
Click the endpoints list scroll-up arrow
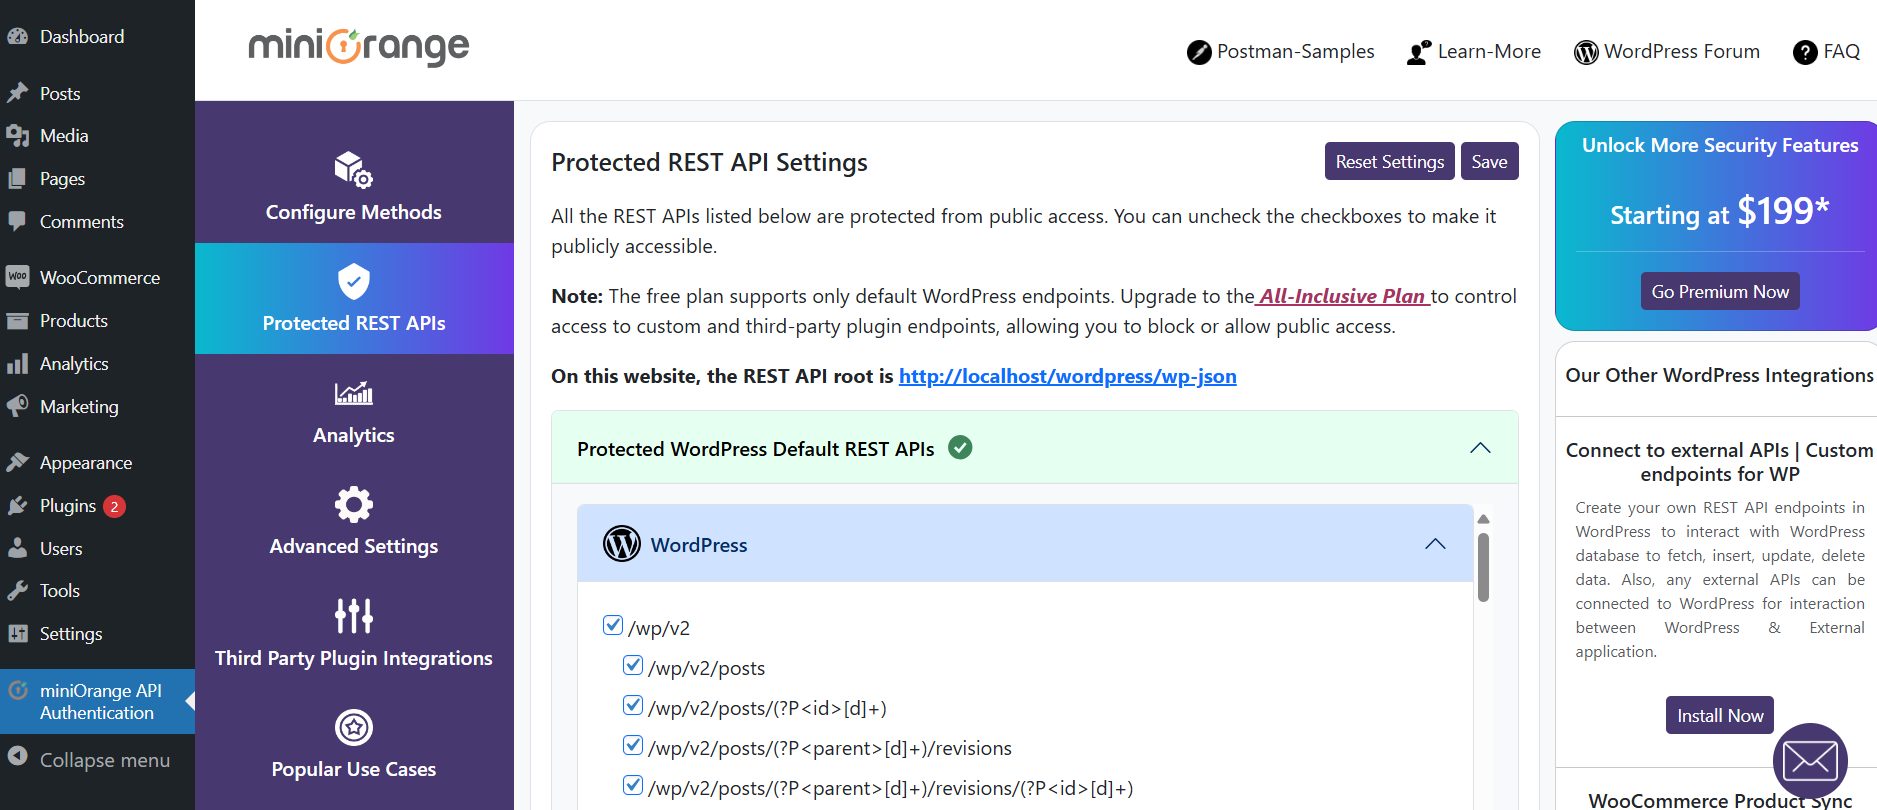click(x=1483, y=519)
